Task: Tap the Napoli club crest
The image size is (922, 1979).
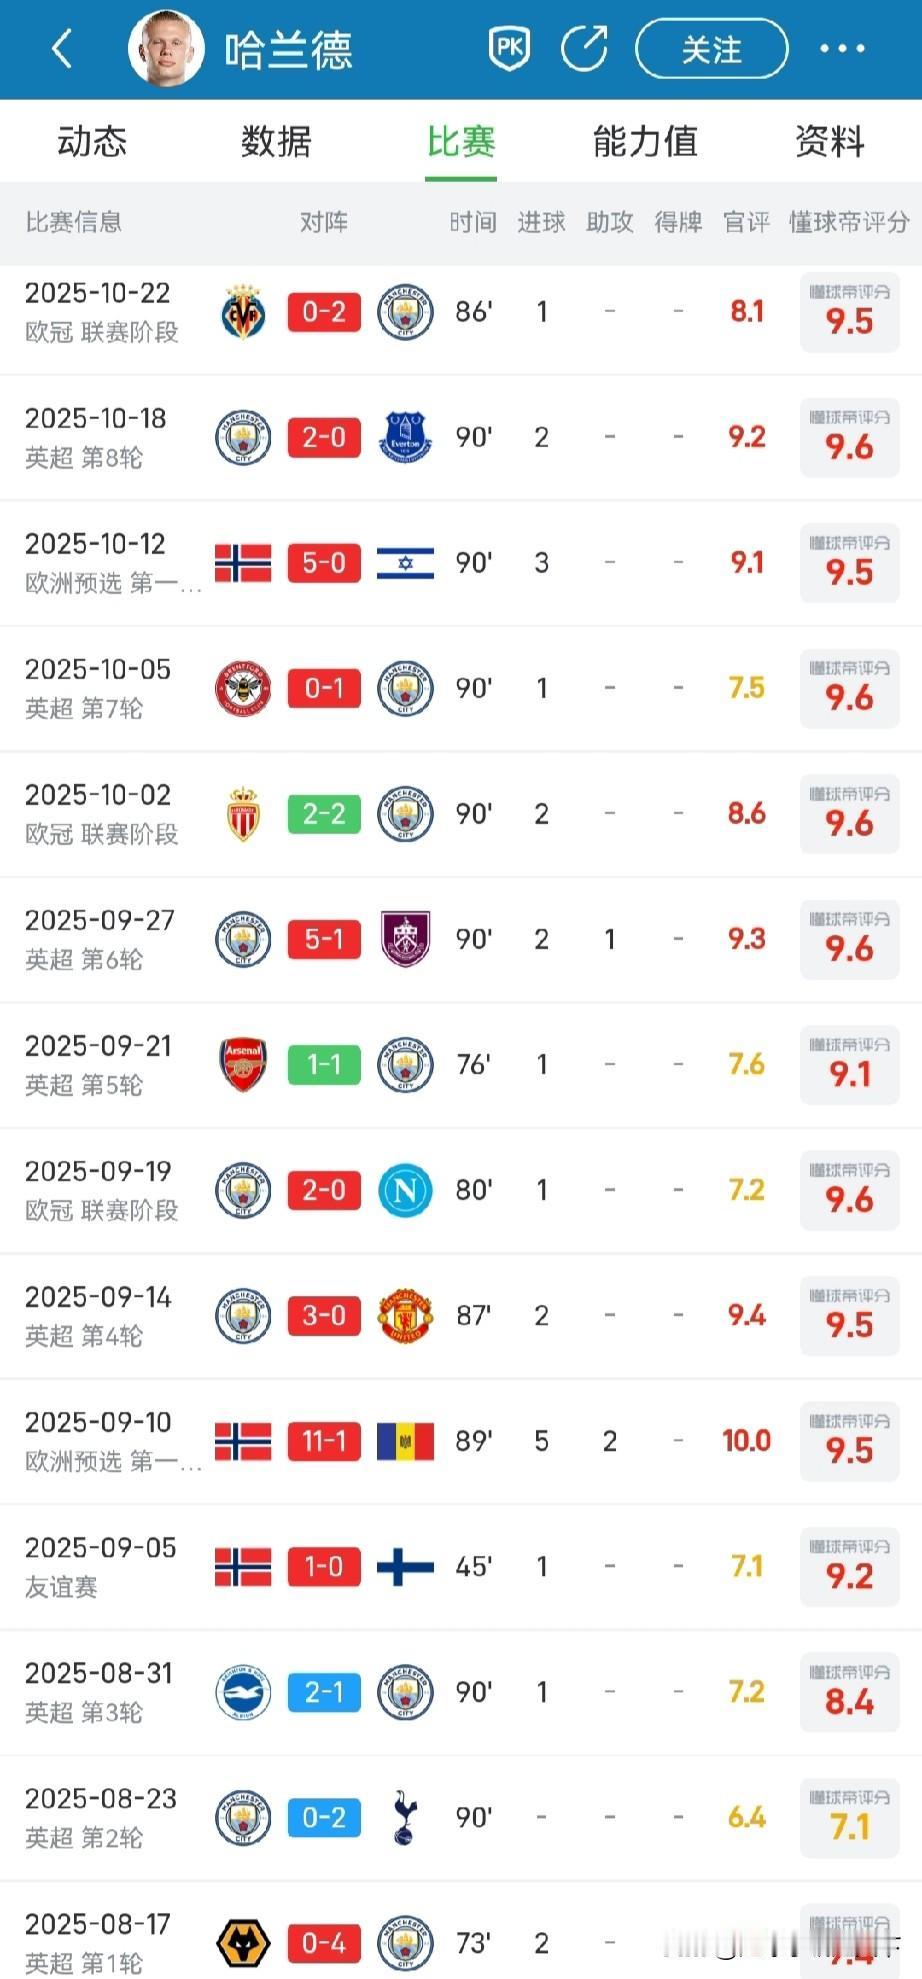Action: [x=405, y=1190]
